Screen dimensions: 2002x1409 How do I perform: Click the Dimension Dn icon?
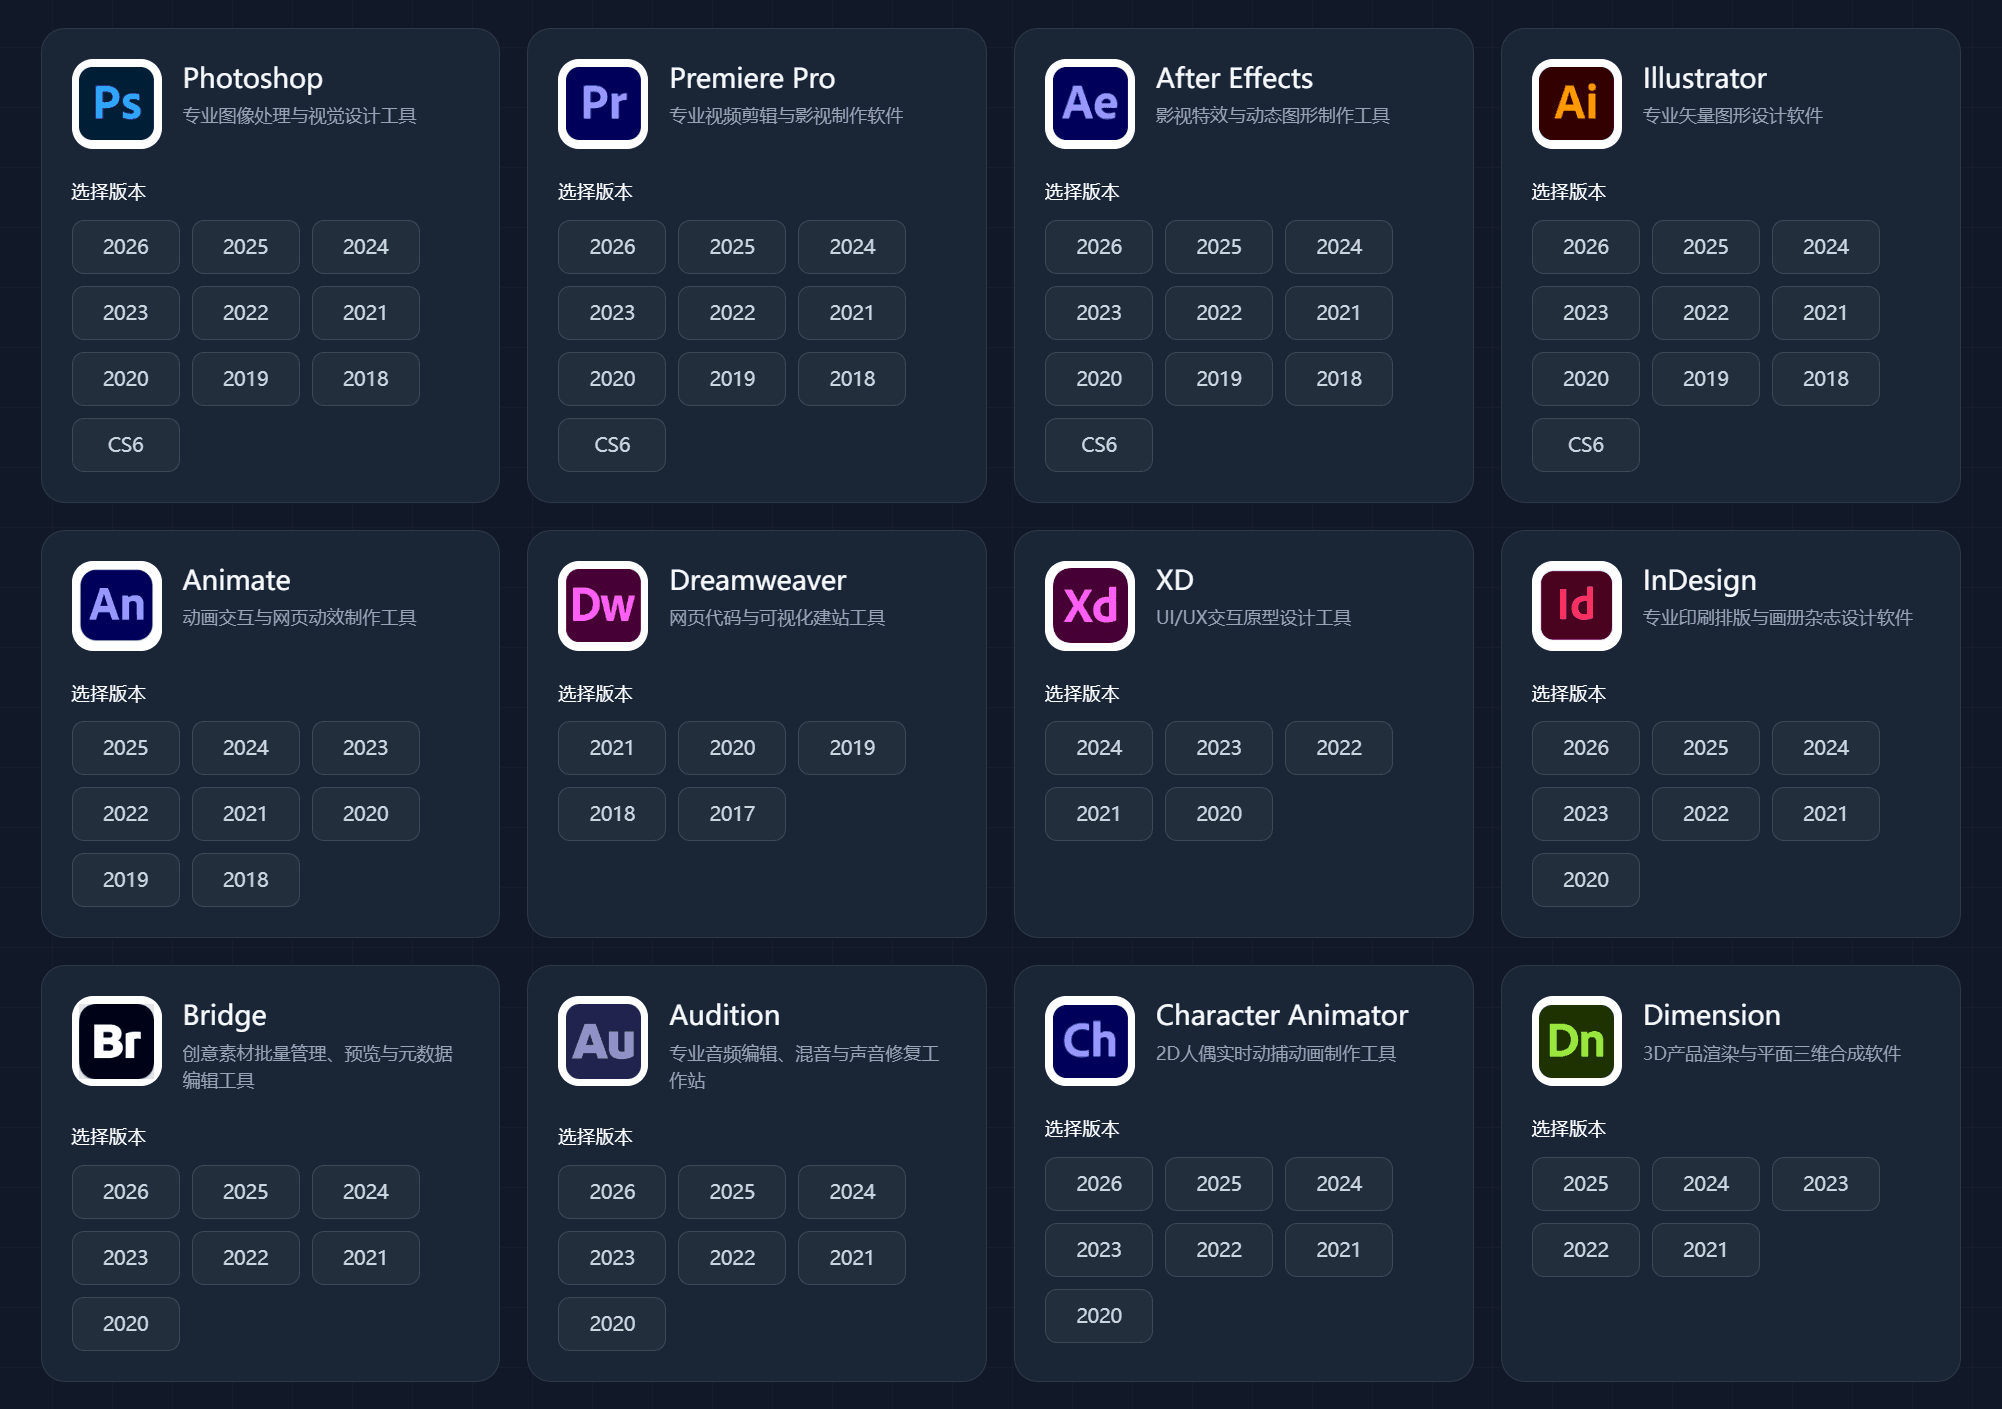(x=1577, y=1041)
